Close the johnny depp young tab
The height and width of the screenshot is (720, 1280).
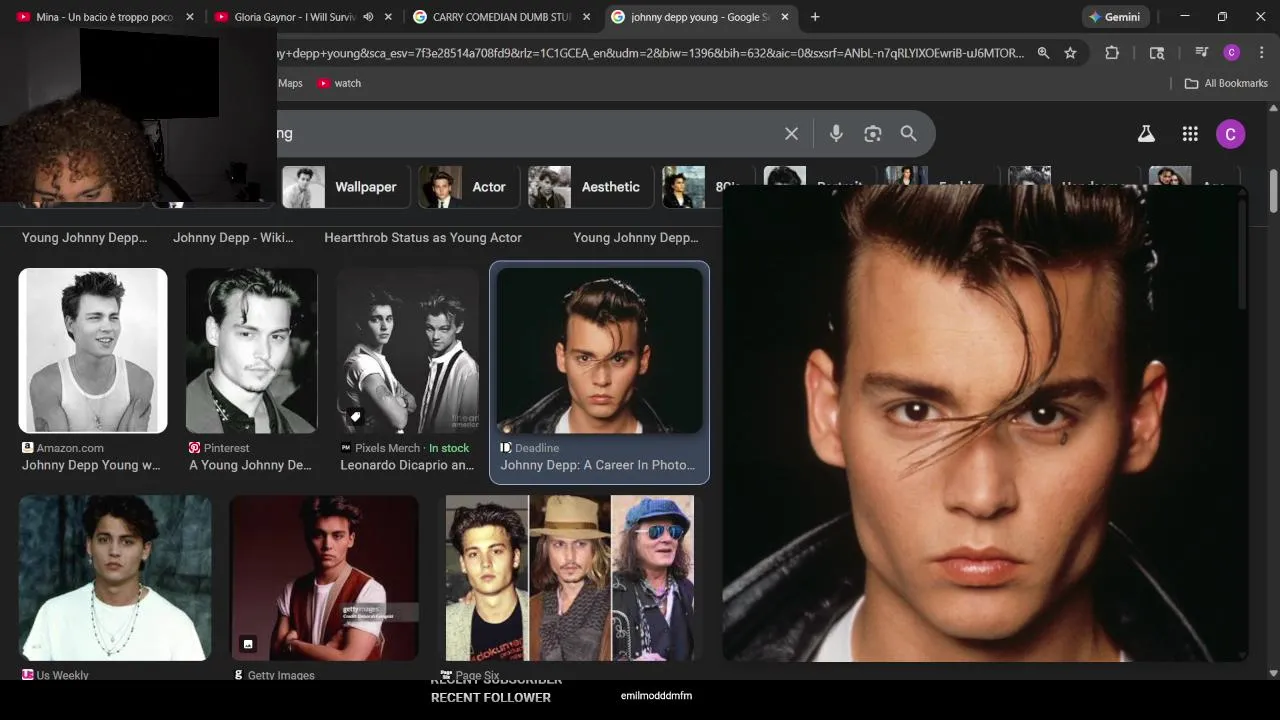click(x=785, y=17)
